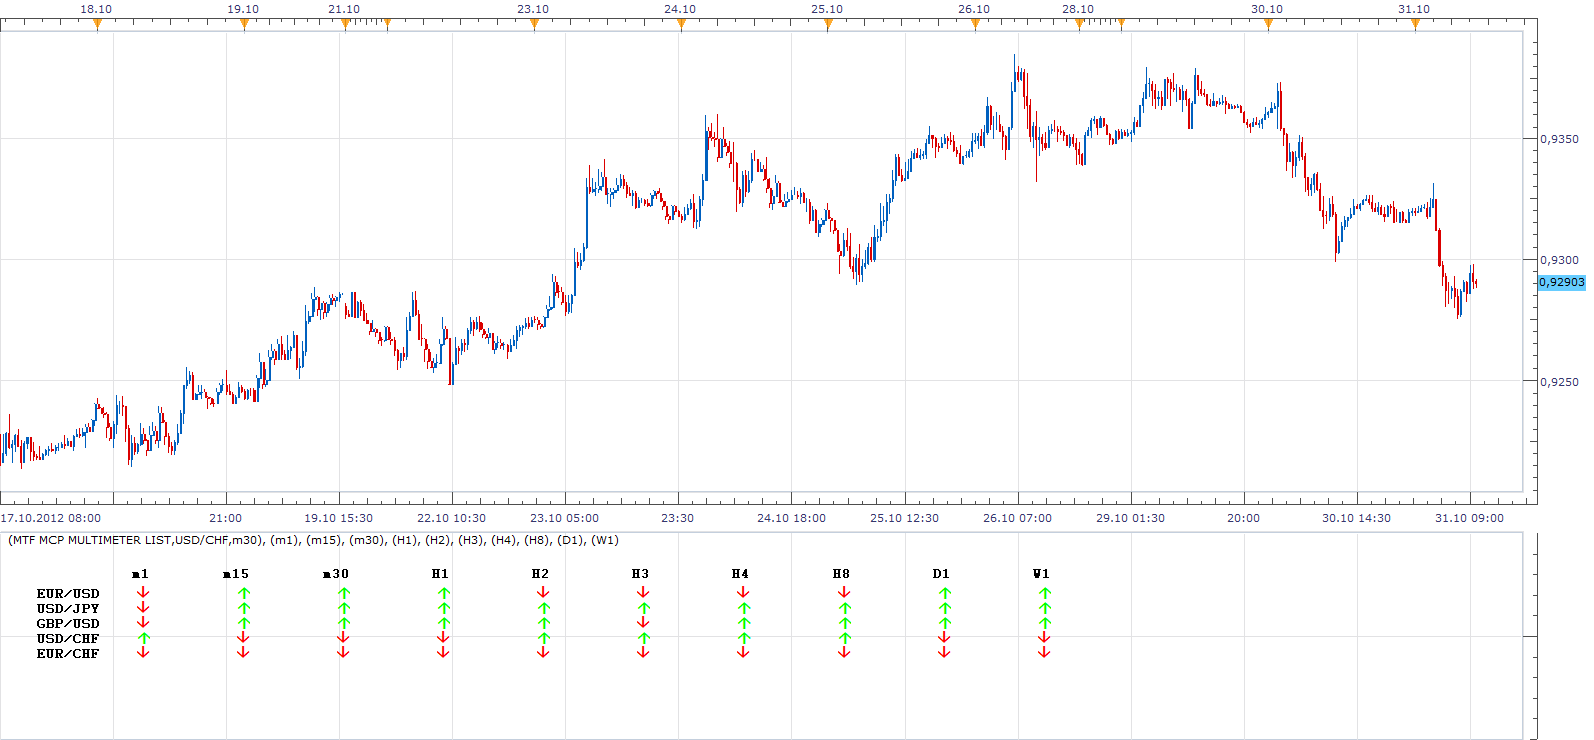
Task: Click the EUR/USD H8 red down arrow
Action: point(844,593)
